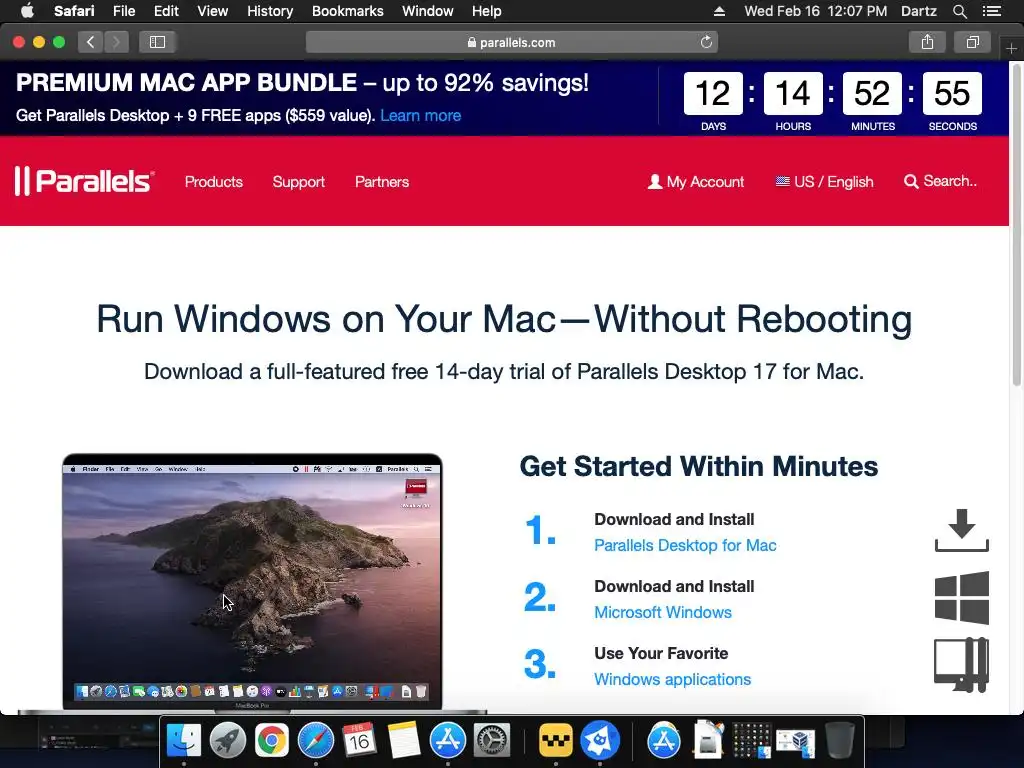Image resolution: width=1024 pixels, height=768 pixels.
Task: Click the Windows applications link
Action: click(x=672, y=679)
